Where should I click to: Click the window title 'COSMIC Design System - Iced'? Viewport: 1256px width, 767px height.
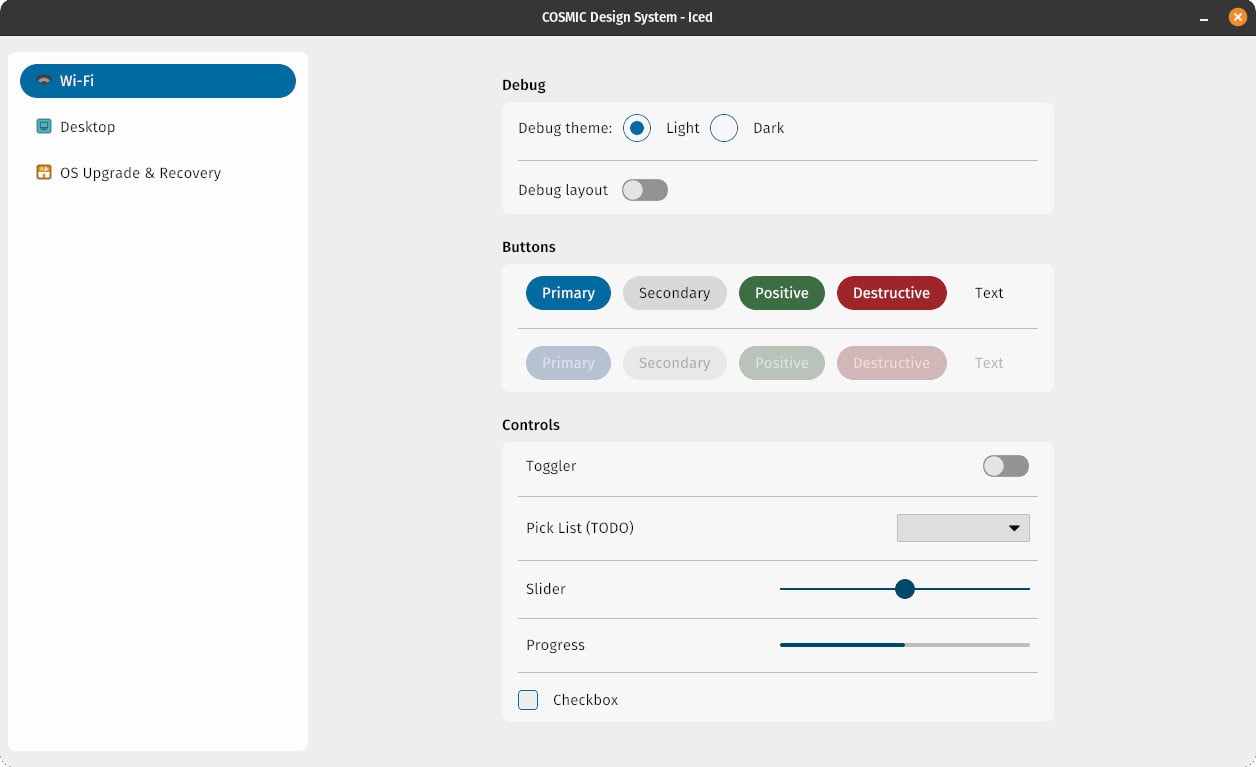pos(628,17)
